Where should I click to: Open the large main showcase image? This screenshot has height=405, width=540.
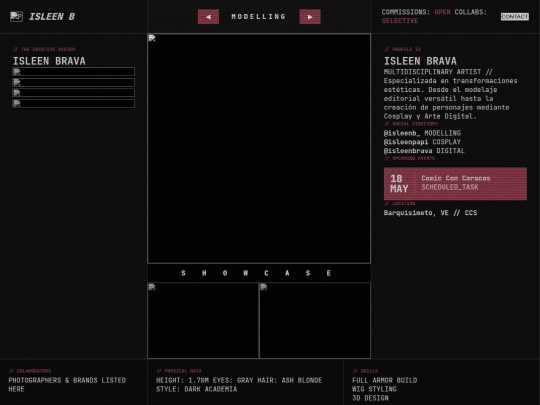click(x=259, y=148)
